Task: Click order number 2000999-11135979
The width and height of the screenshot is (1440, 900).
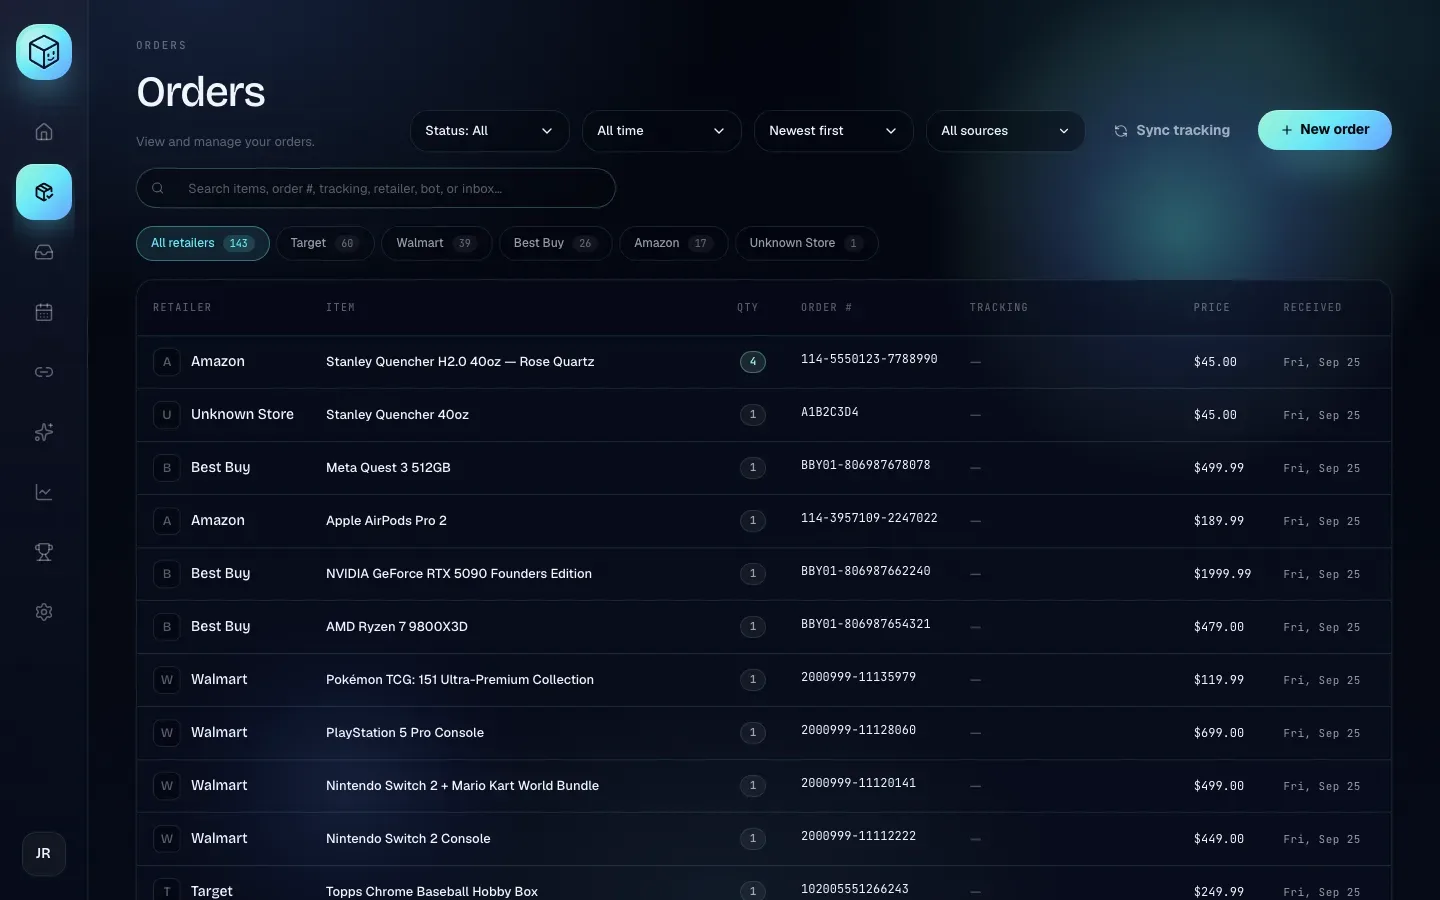Action: (x=858, y=677)
